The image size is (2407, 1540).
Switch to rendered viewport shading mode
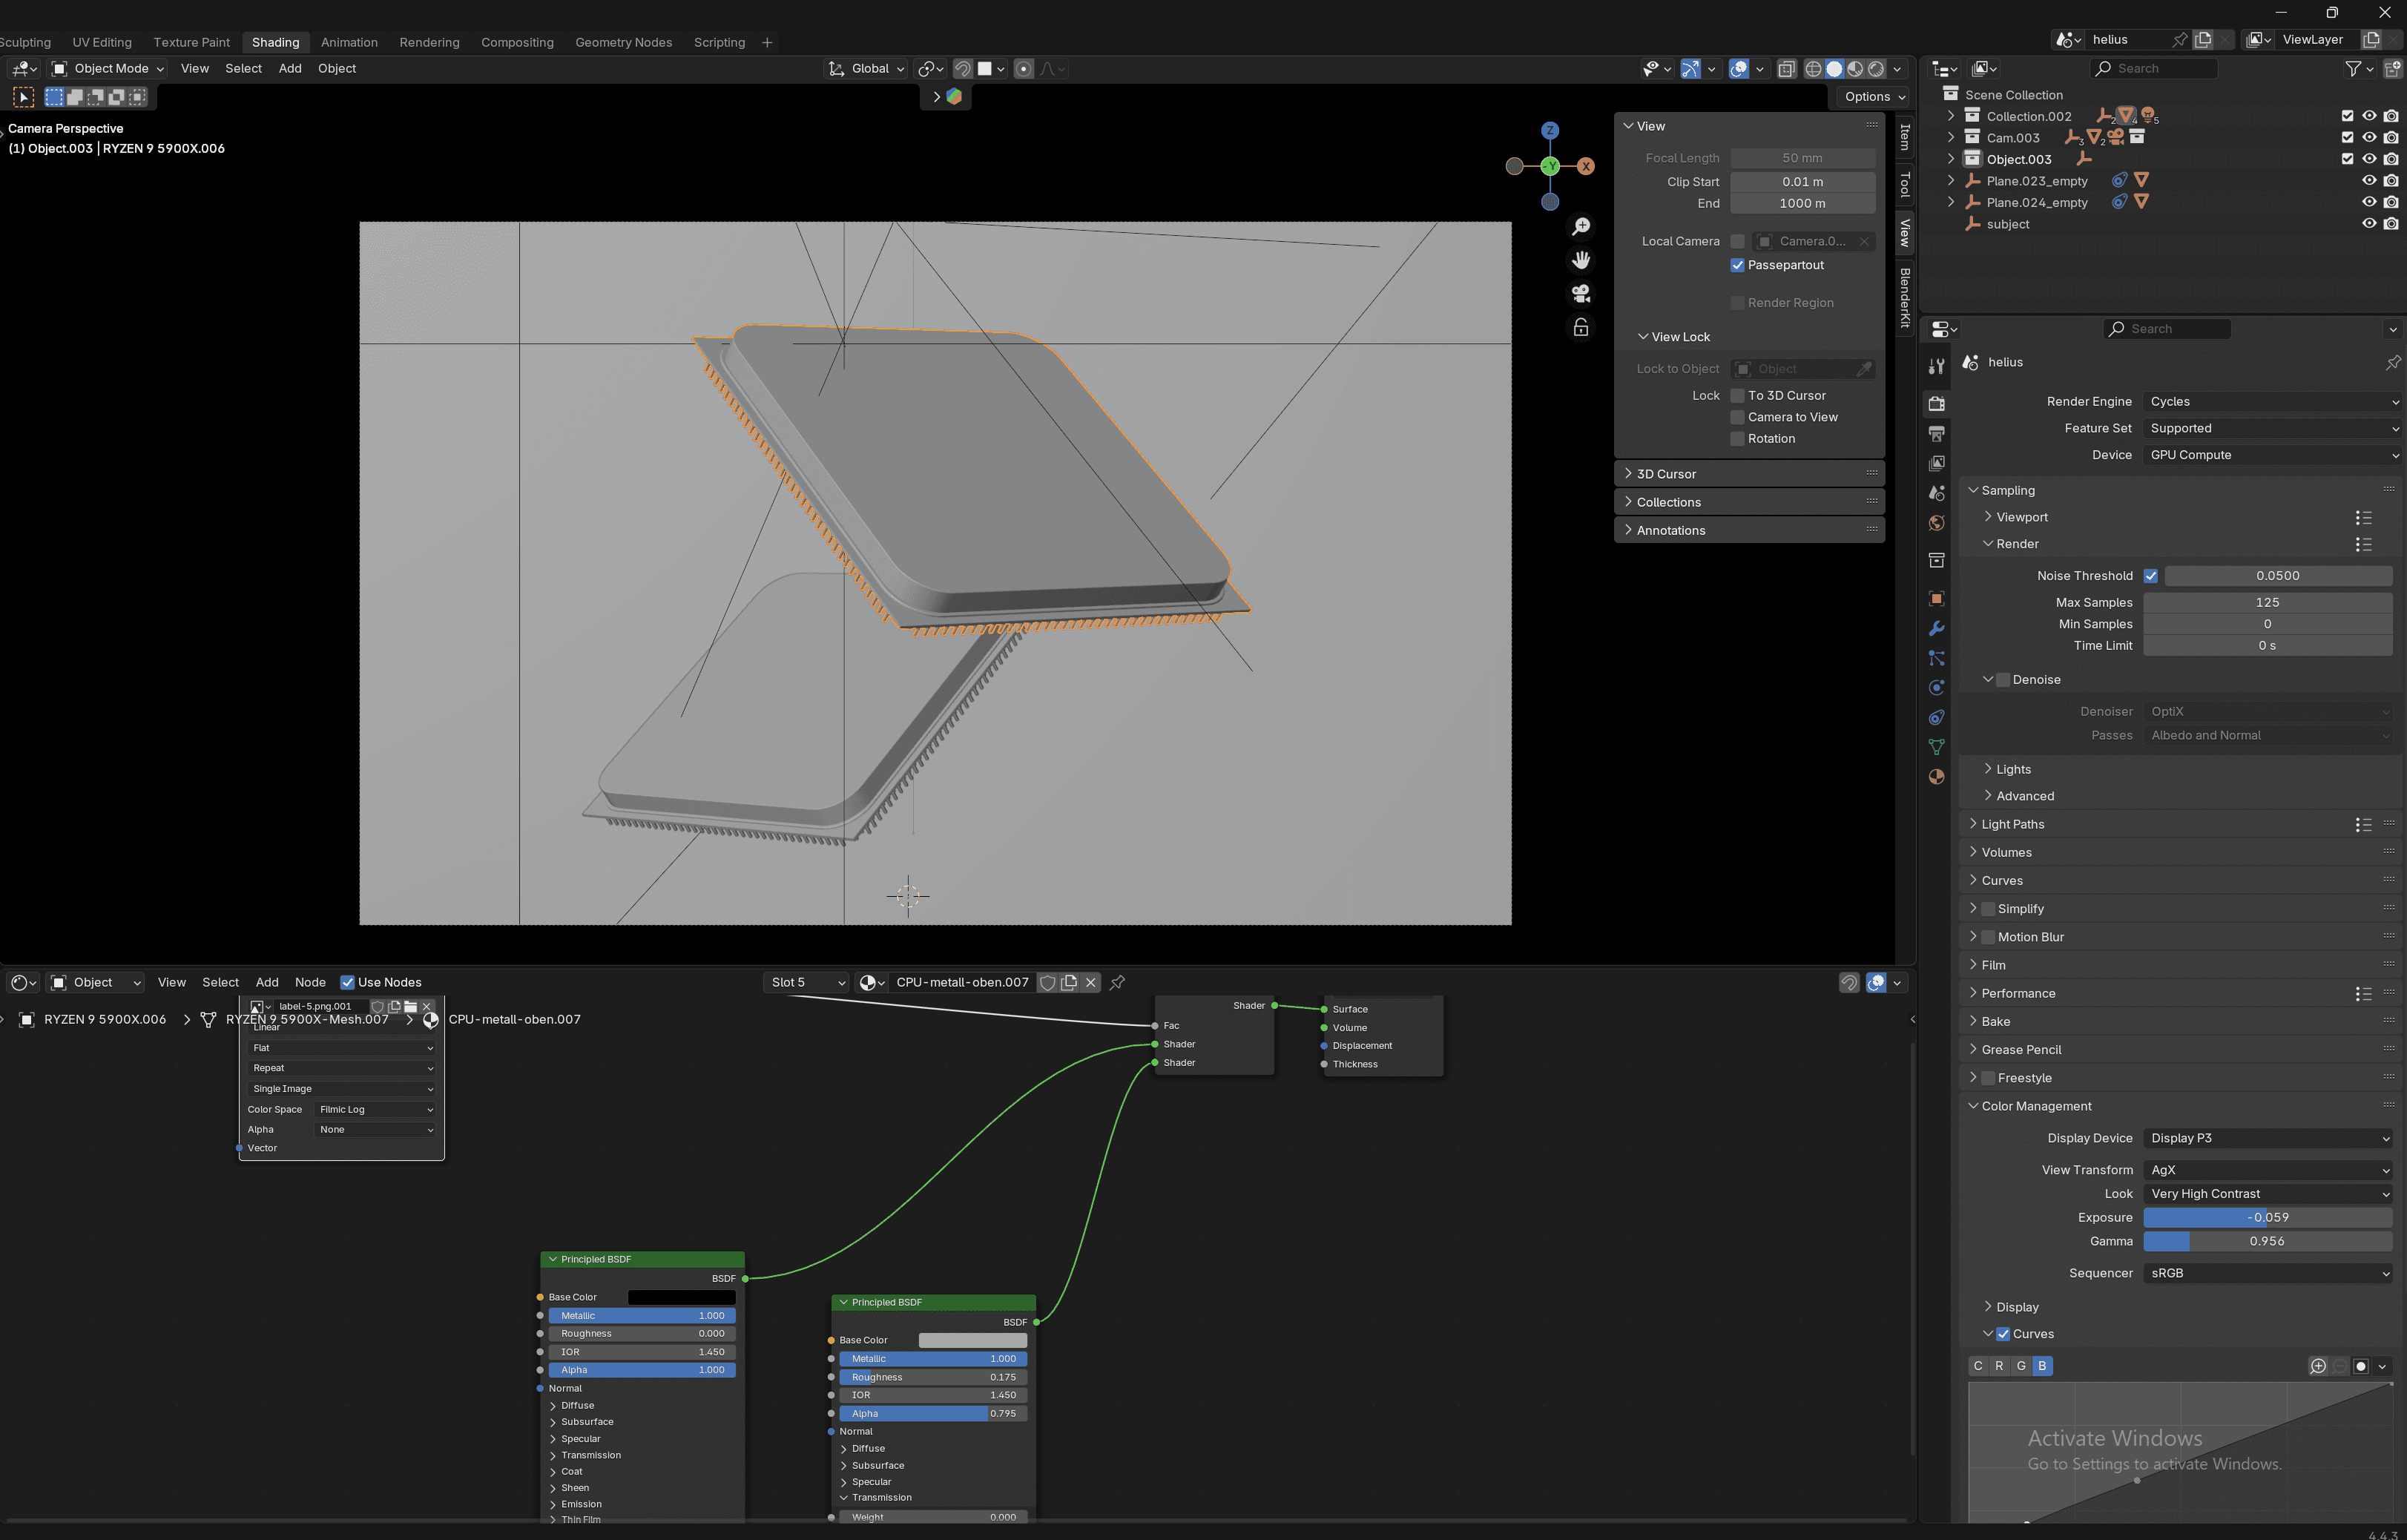pyautogui.click(x=1876, y=69)
